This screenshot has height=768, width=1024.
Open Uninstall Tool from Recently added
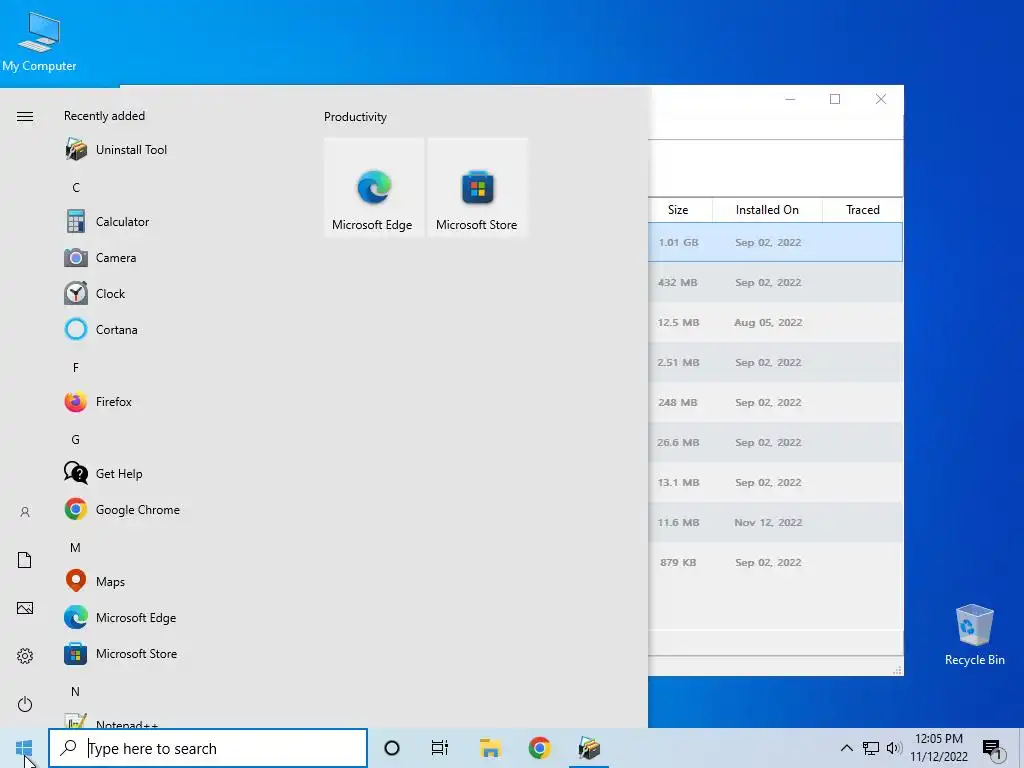[116, 150]
